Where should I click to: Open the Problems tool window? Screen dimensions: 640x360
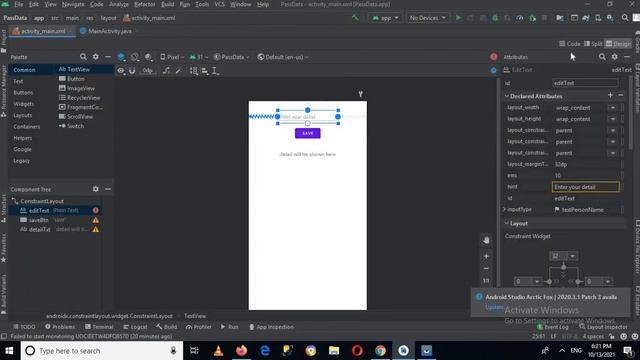[60, 327]
